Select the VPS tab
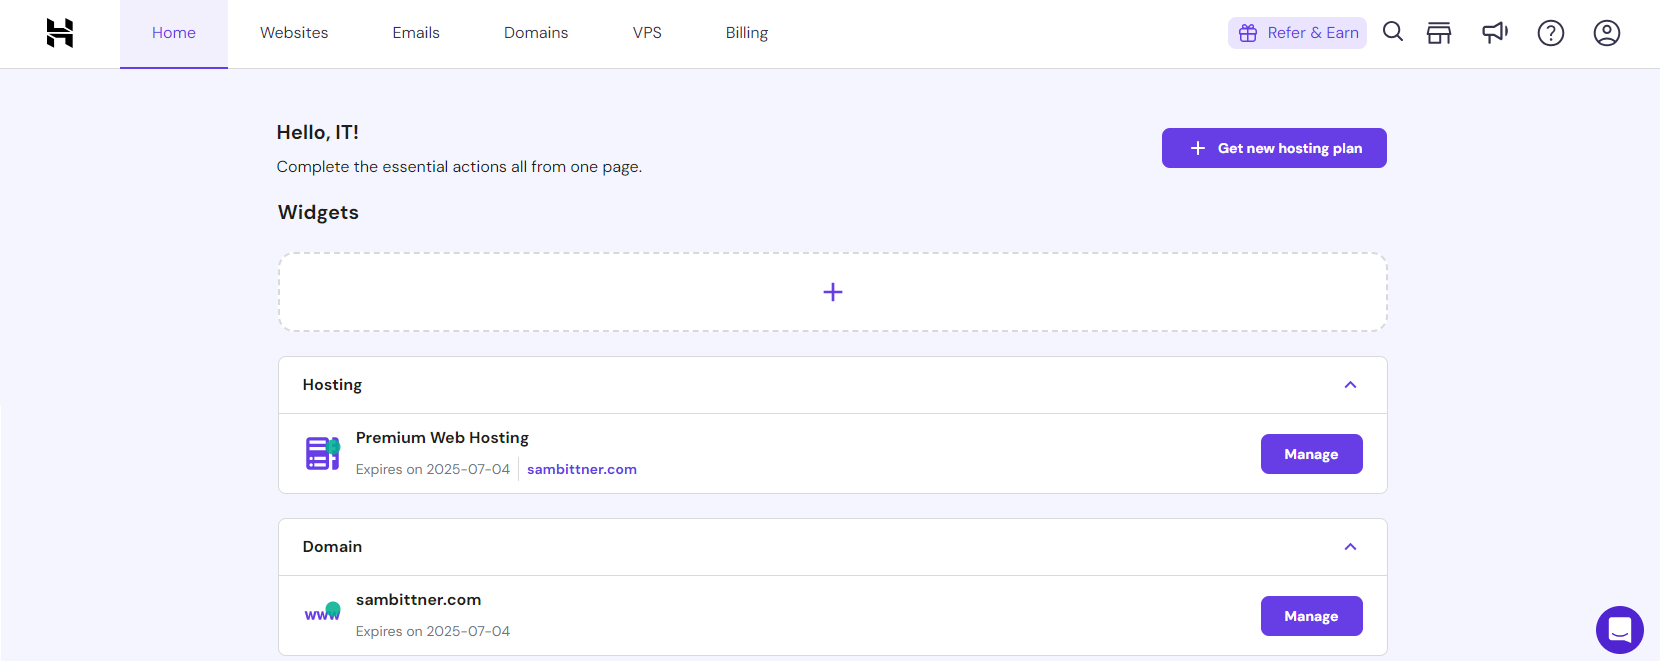The image size is (1663, 664). tap(647, 33)
